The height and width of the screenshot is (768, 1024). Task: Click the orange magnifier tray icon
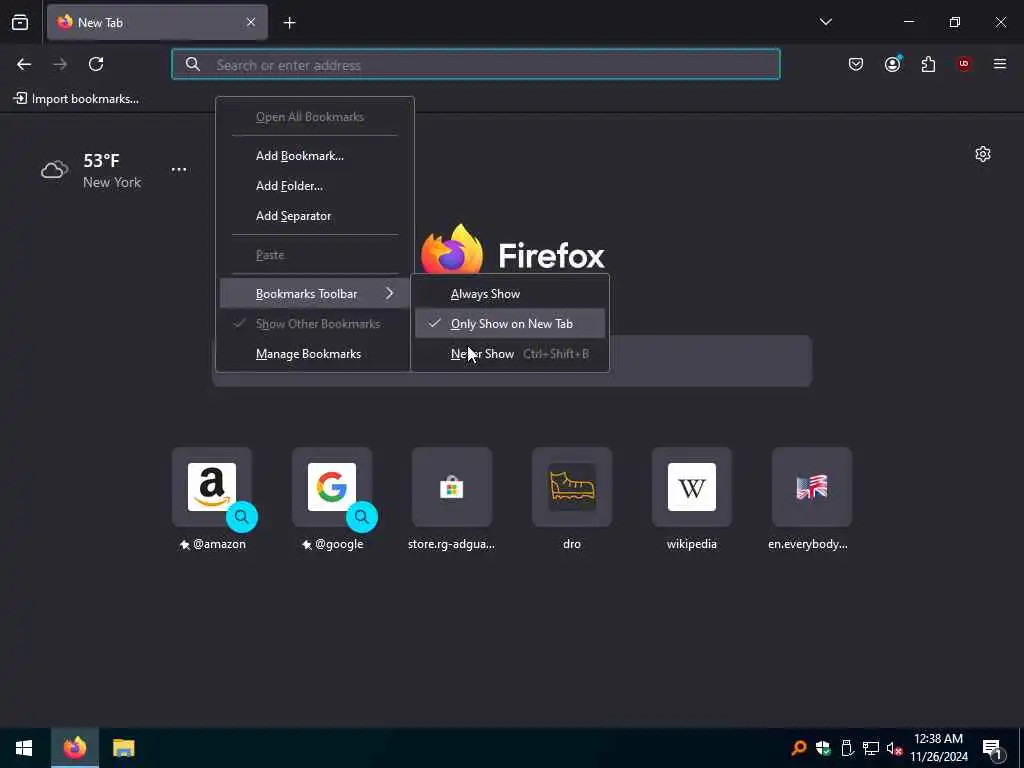point(799,748)
